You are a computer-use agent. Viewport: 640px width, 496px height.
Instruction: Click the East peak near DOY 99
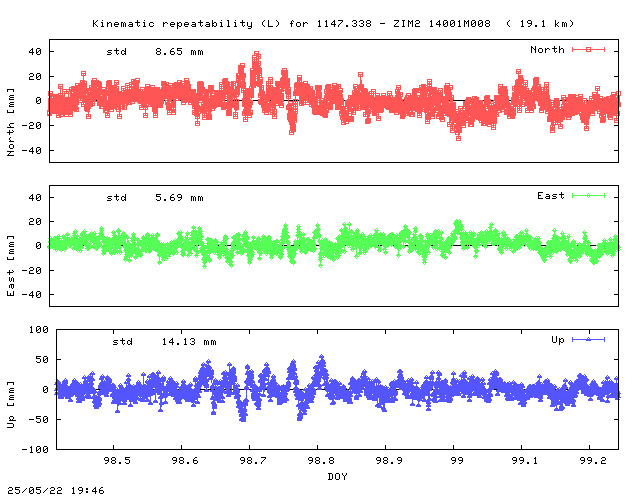pyautogui.click(x=458, y=222)
